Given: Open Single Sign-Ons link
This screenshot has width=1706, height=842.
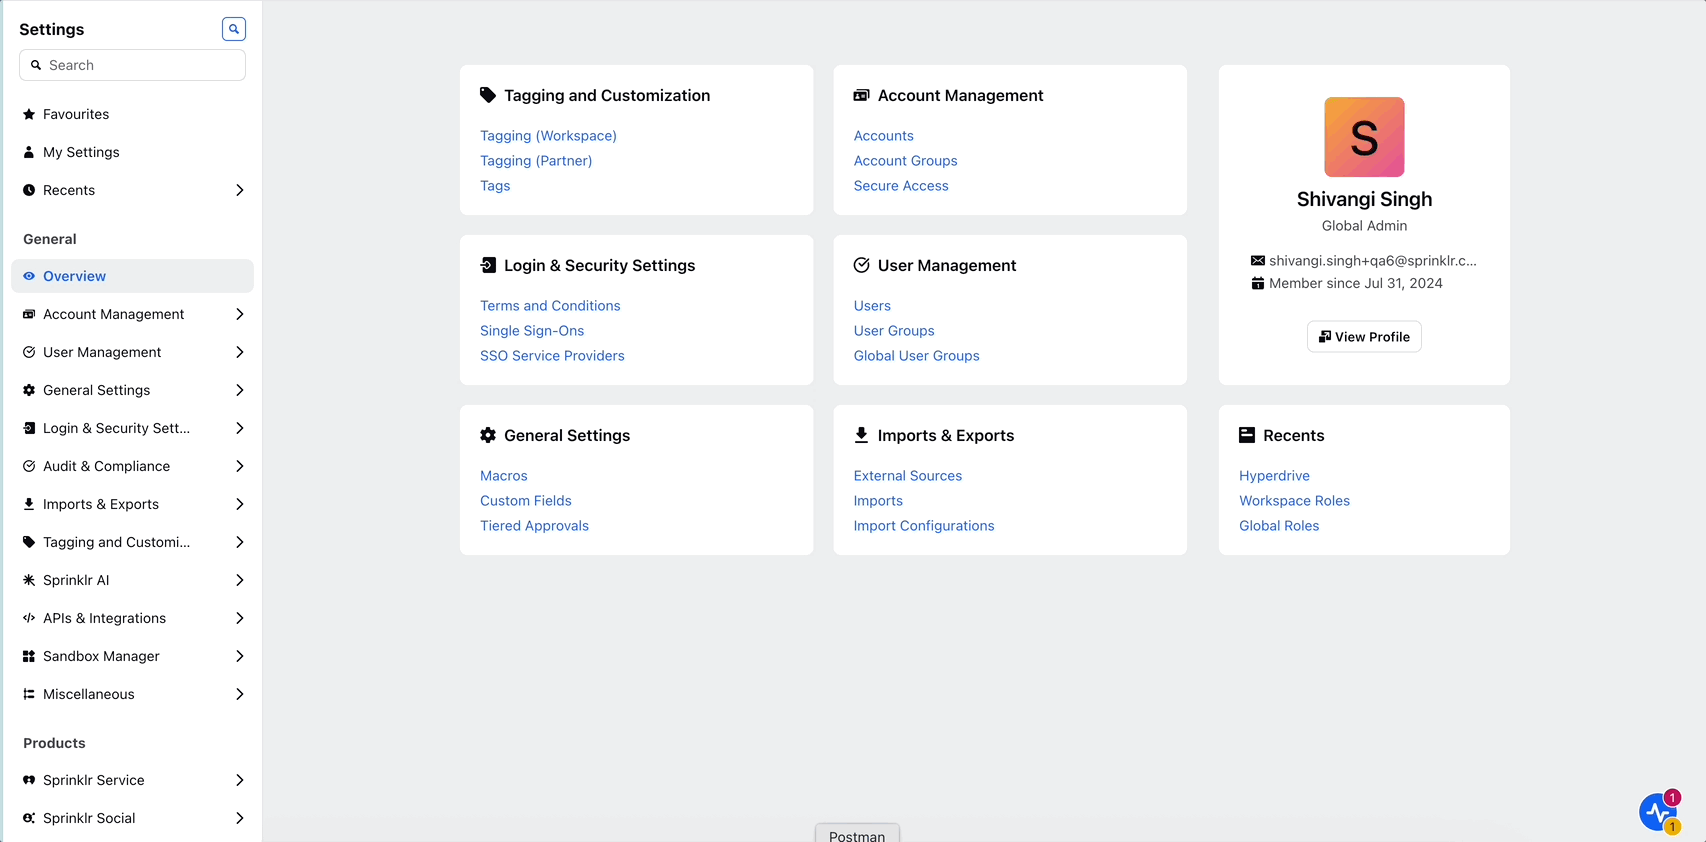Looking at the screenshot, I should click(532, 331).
